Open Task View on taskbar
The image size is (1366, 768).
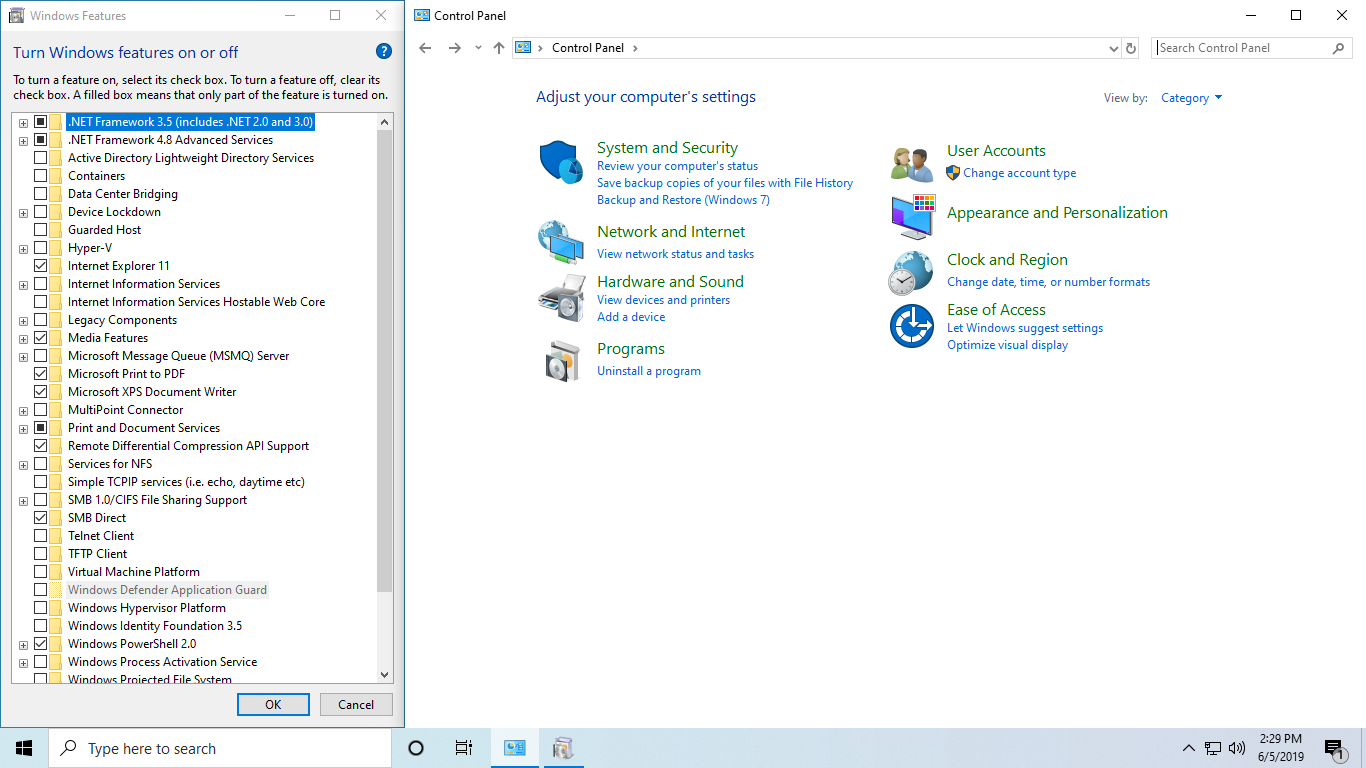coord(463,748)
